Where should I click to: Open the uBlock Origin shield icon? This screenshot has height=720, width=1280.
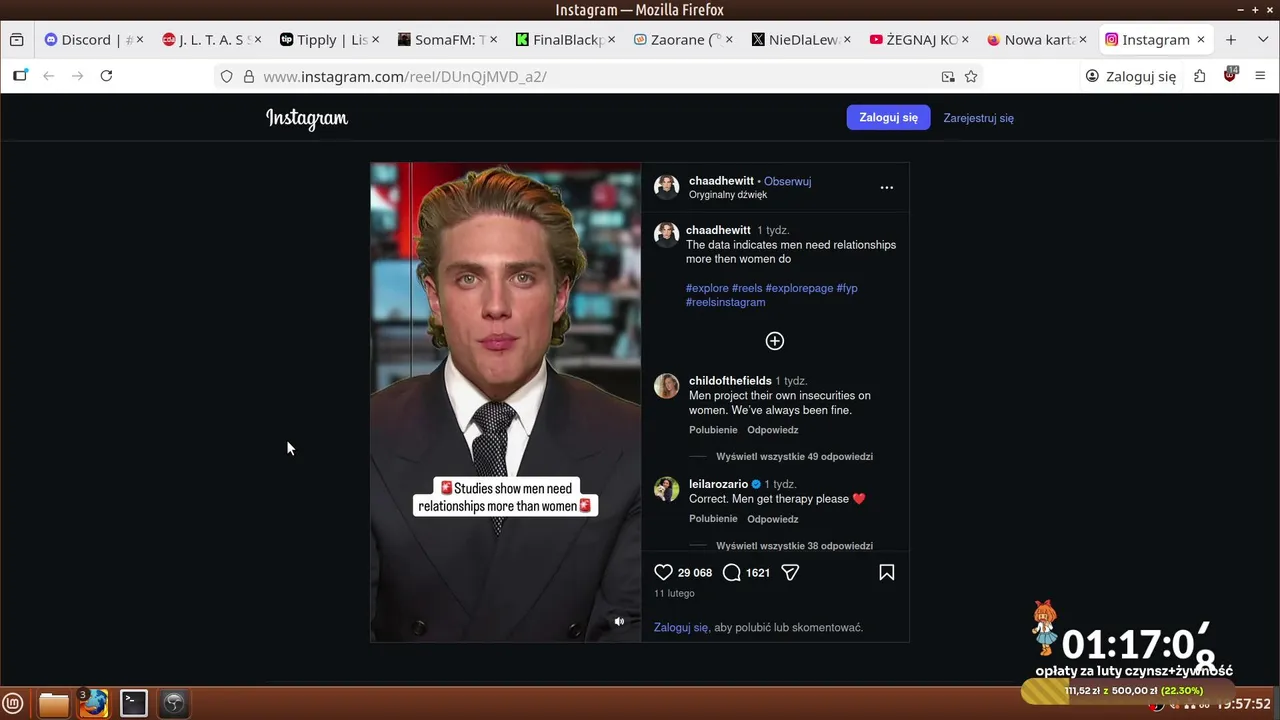tap(1230, 76)
